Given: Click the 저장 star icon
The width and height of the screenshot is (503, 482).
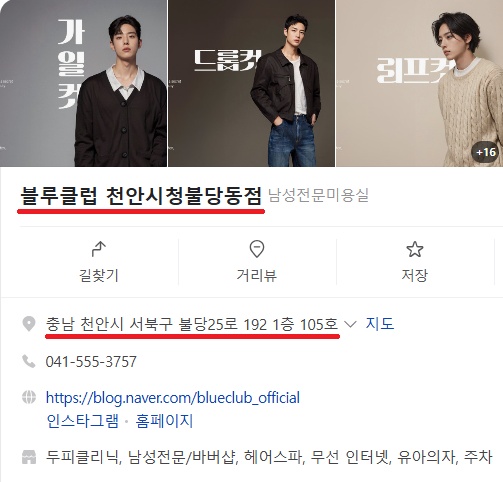Looking at the screenshot, I should coord(415,249).
